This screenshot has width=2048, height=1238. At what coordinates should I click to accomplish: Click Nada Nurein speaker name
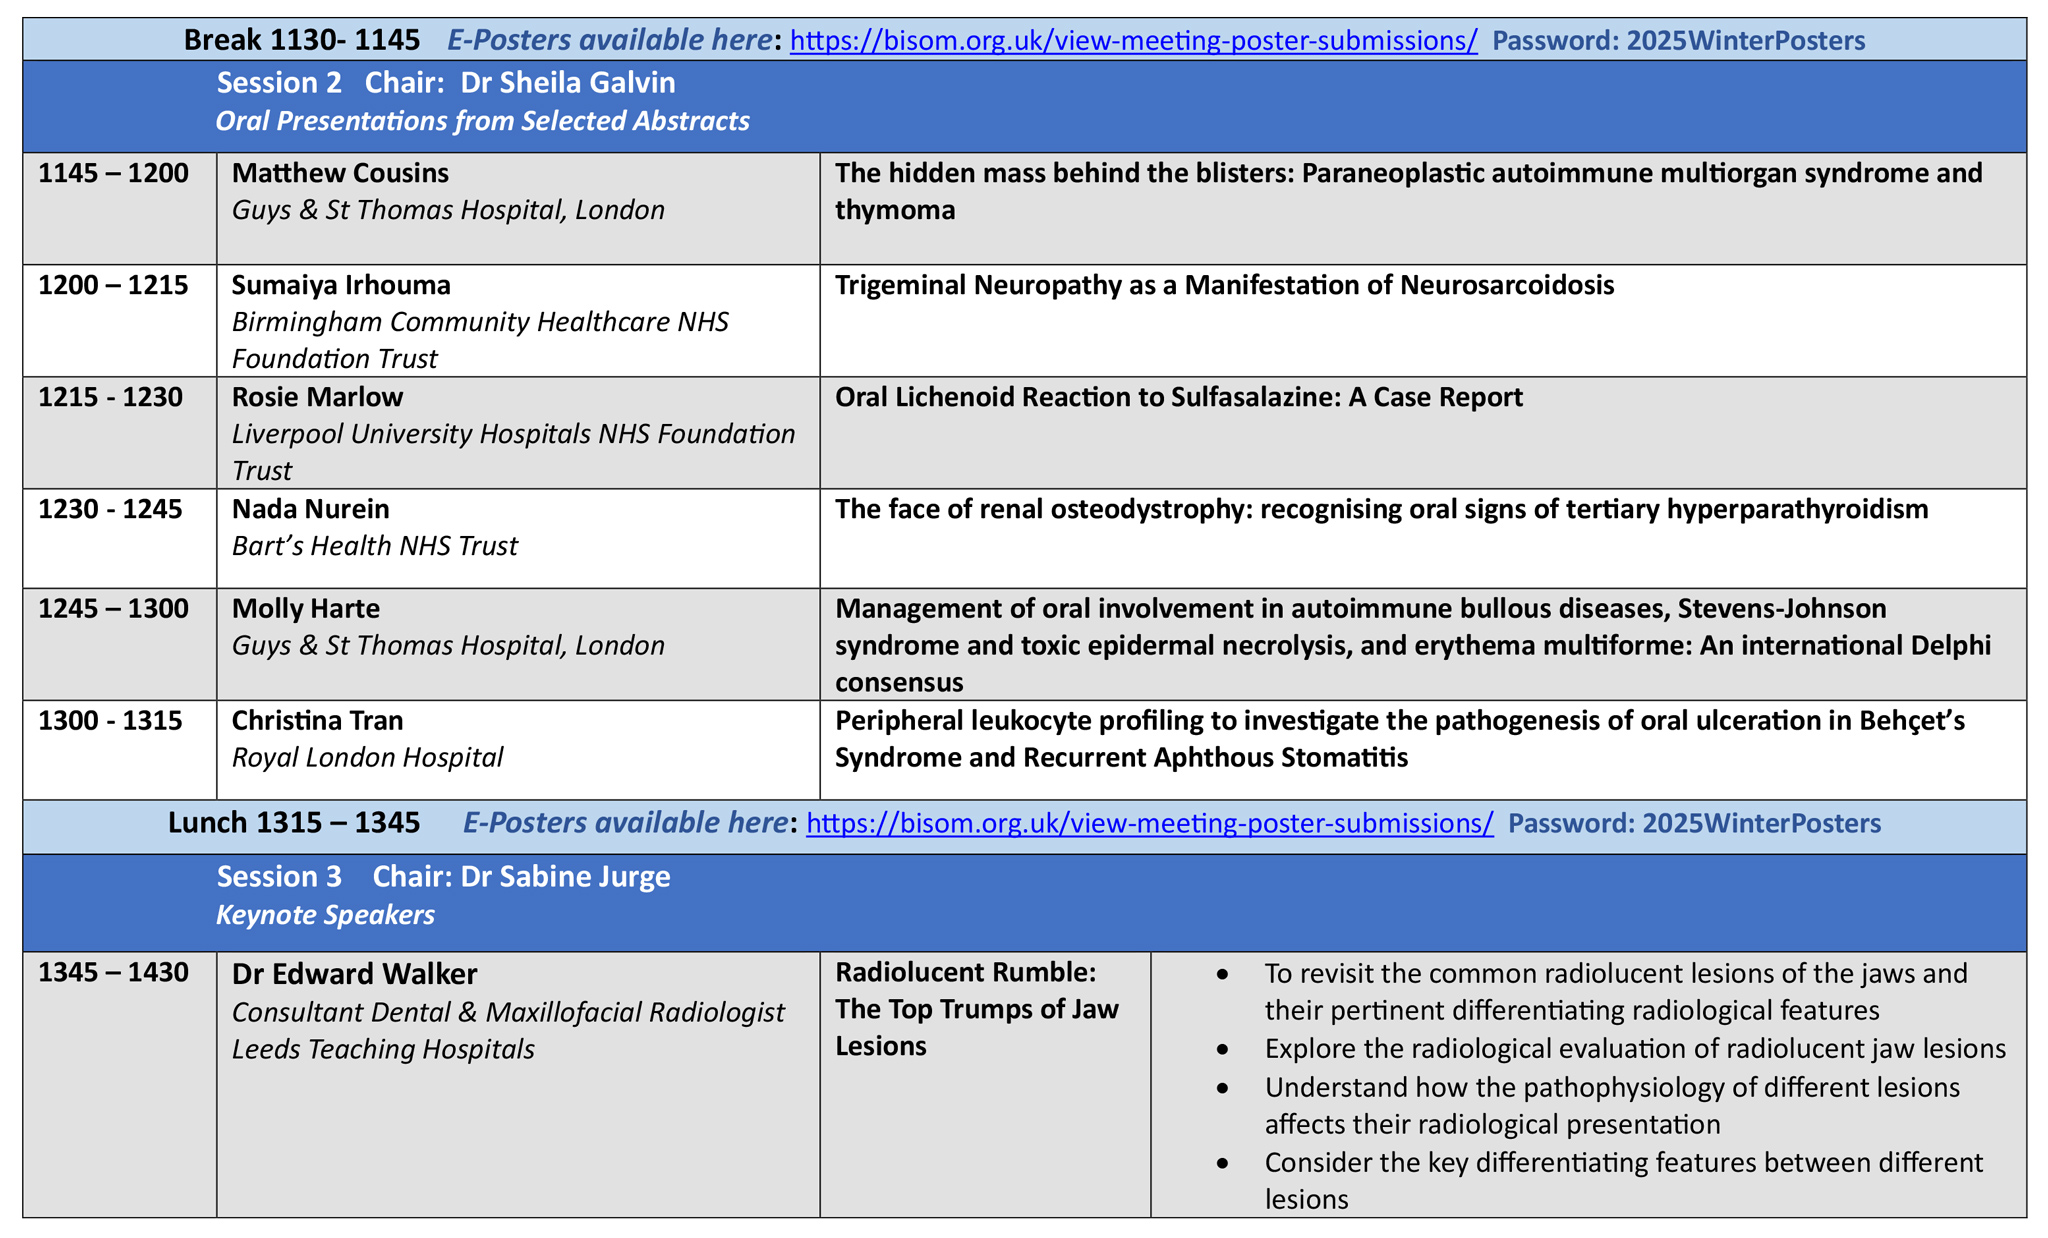(310, 510)
